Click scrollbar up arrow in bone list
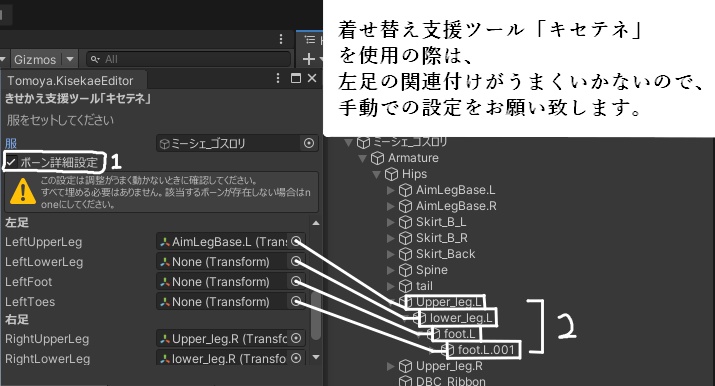 point(316,223)
